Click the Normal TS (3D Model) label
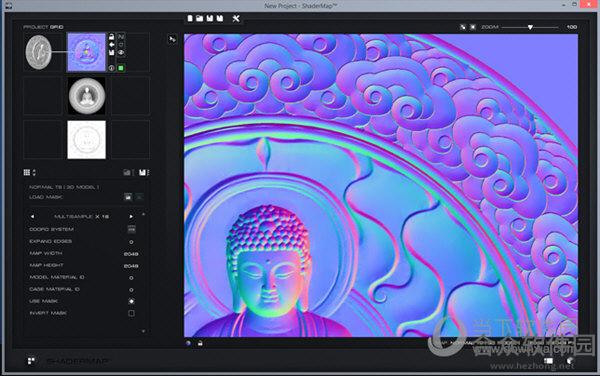 [64, 187]
